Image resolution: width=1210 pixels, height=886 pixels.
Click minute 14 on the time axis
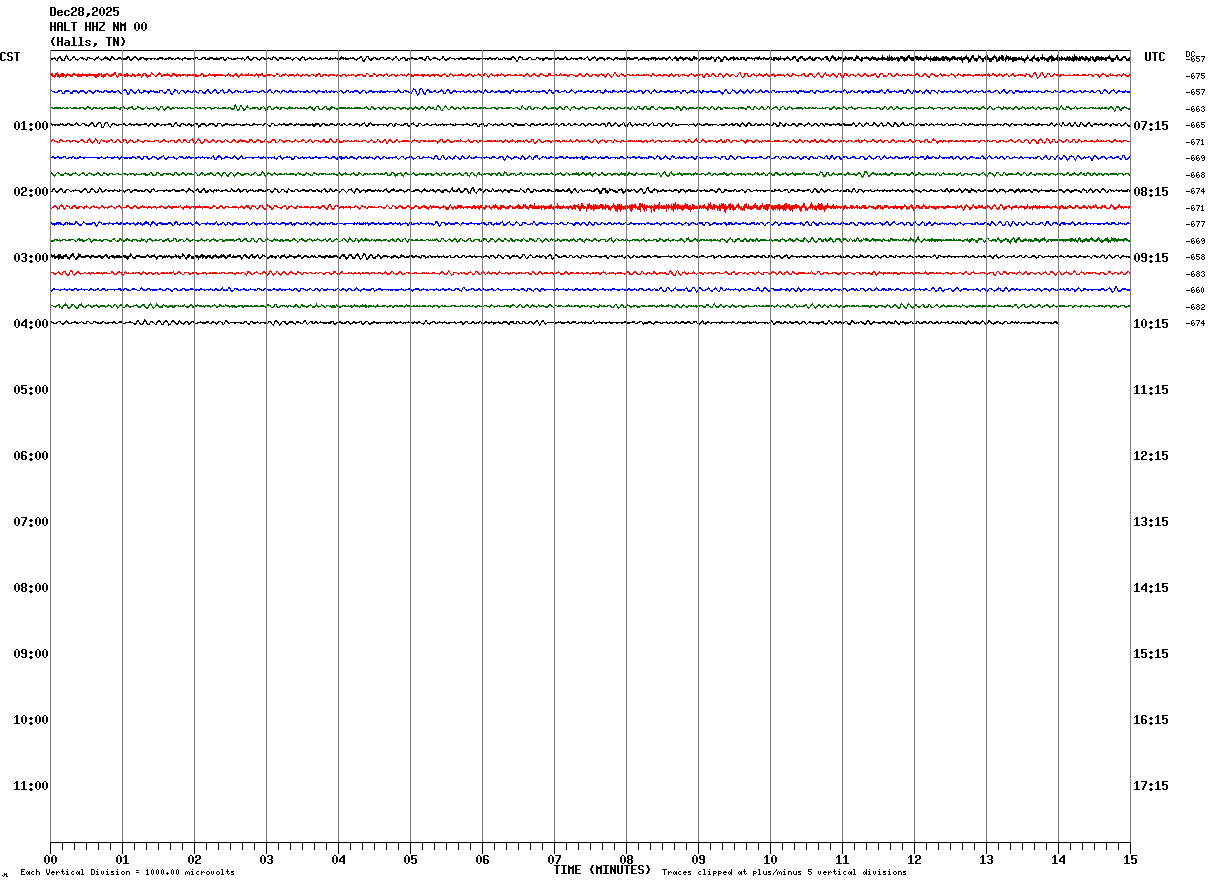[x=1058, y=860]
